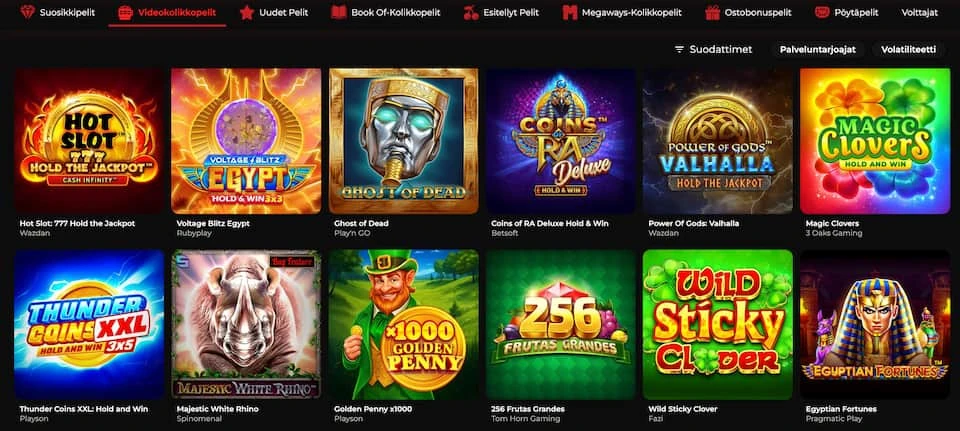Image resolution: width=960 pixels, height=431 pixels.
Task: Open the Voittajat tab
Action: (920, 12)
